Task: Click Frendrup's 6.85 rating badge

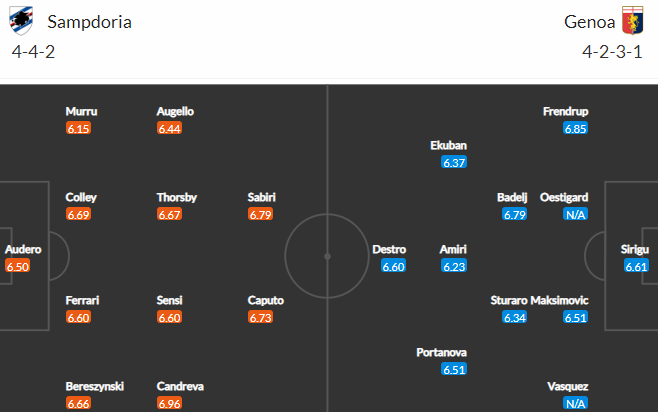Action: 575,128
